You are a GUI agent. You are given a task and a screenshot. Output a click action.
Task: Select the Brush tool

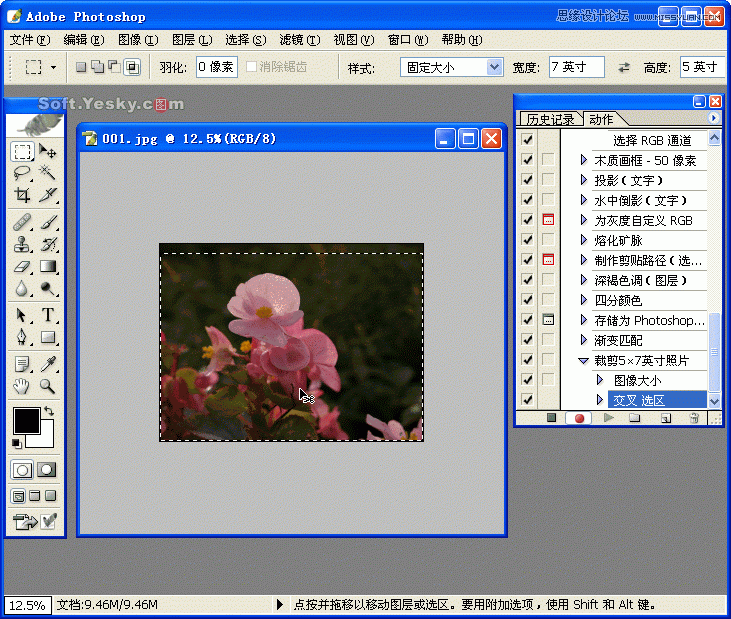pyautogui.click(x=48, y=222)
